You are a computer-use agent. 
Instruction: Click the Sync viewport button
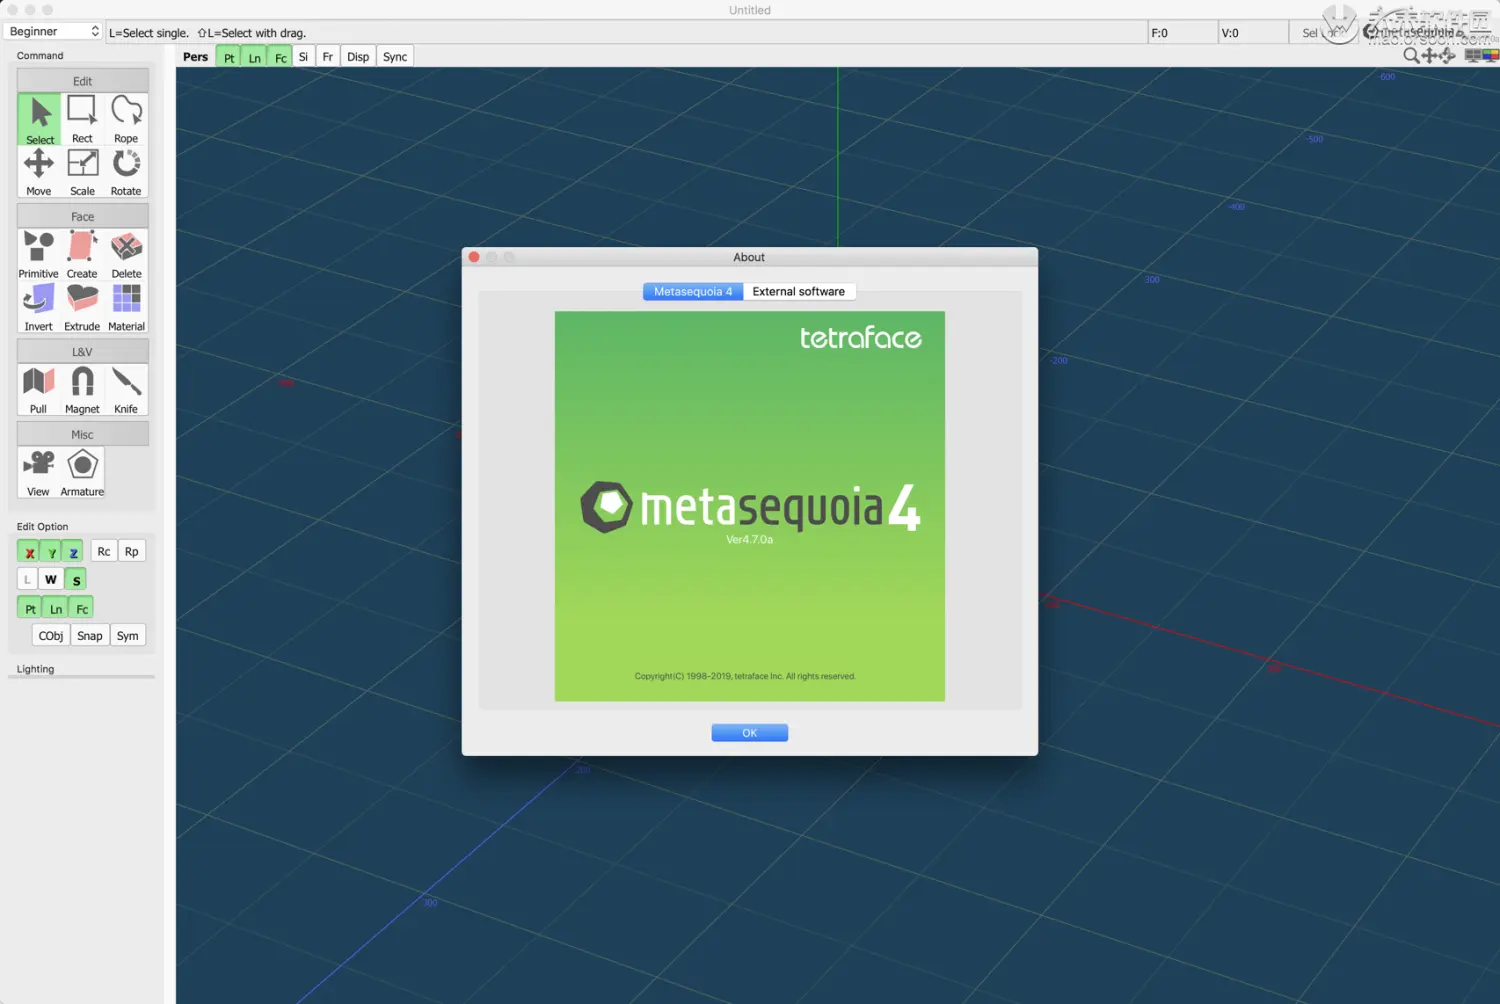coord(395,57)
